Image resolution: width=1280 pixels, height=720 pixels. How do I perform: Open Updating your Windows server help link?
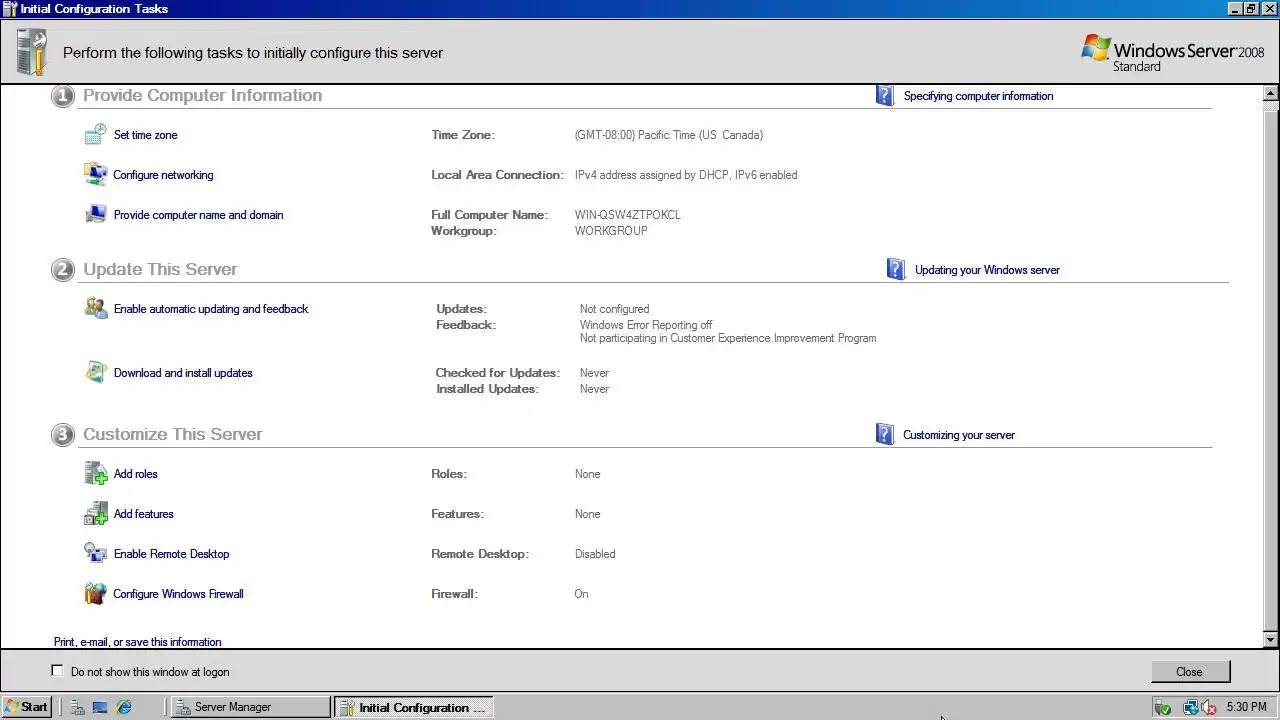[987, 270]
